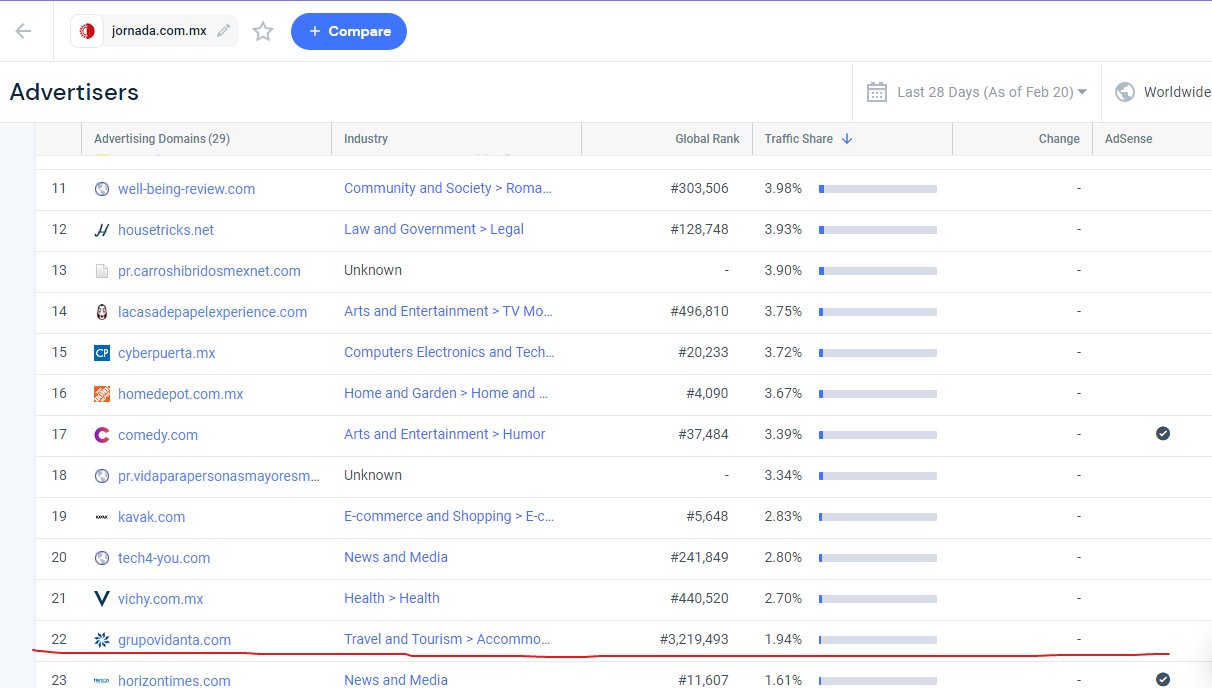Select the 1.61% traffic share value

783,680
